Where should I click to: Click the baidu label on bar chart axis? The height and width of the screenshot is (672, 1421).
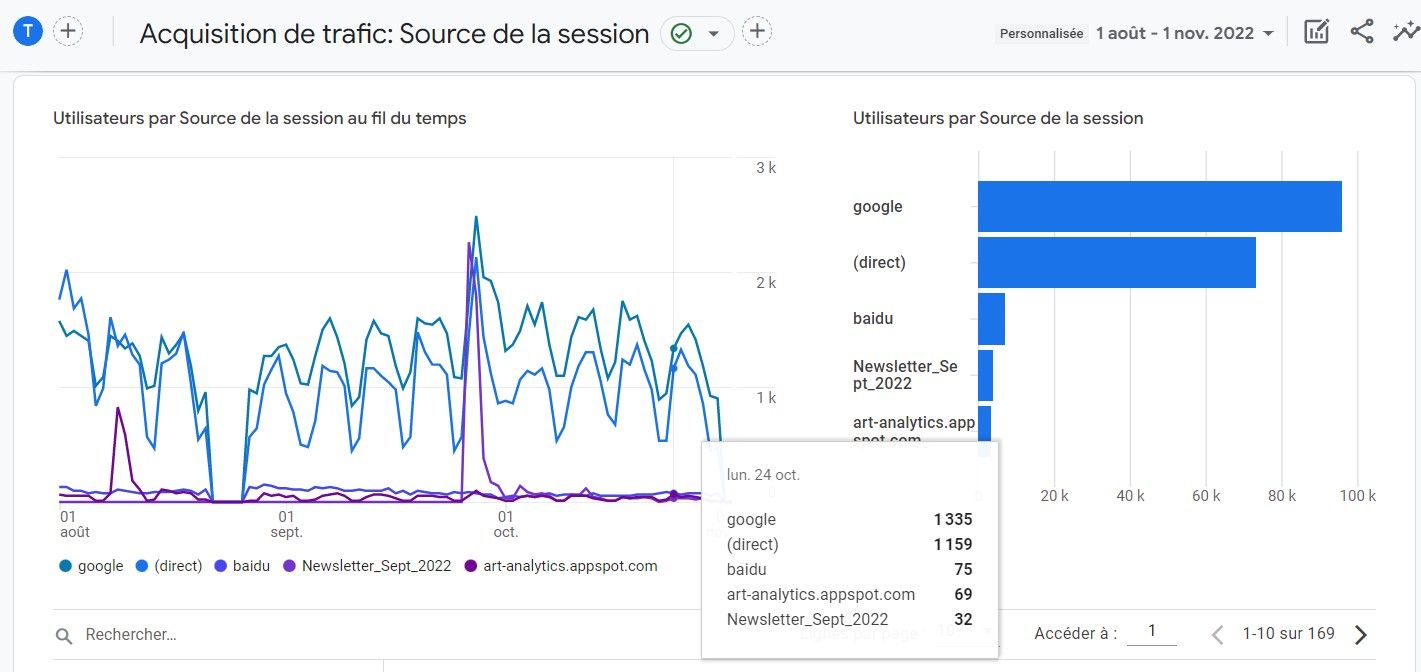pyautogui.click(x=873, y=319)
